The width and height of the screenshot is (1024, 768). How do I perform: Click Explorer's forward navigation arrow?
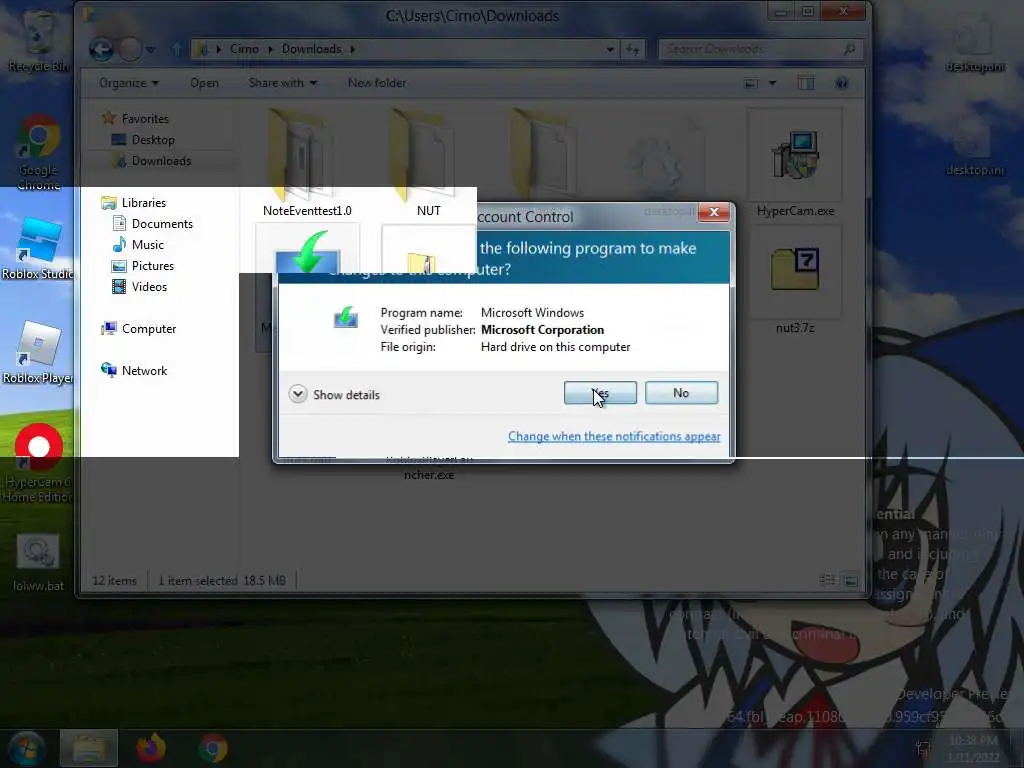(x=130, y=50)
